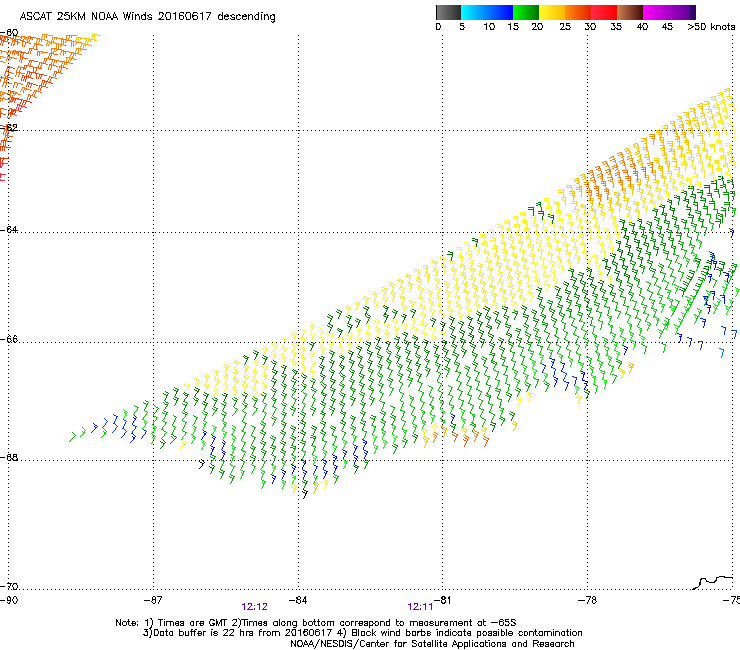Click the purple 40-50 knots color segment
This screenshot has width=740, height=650.
click(669, 12)
